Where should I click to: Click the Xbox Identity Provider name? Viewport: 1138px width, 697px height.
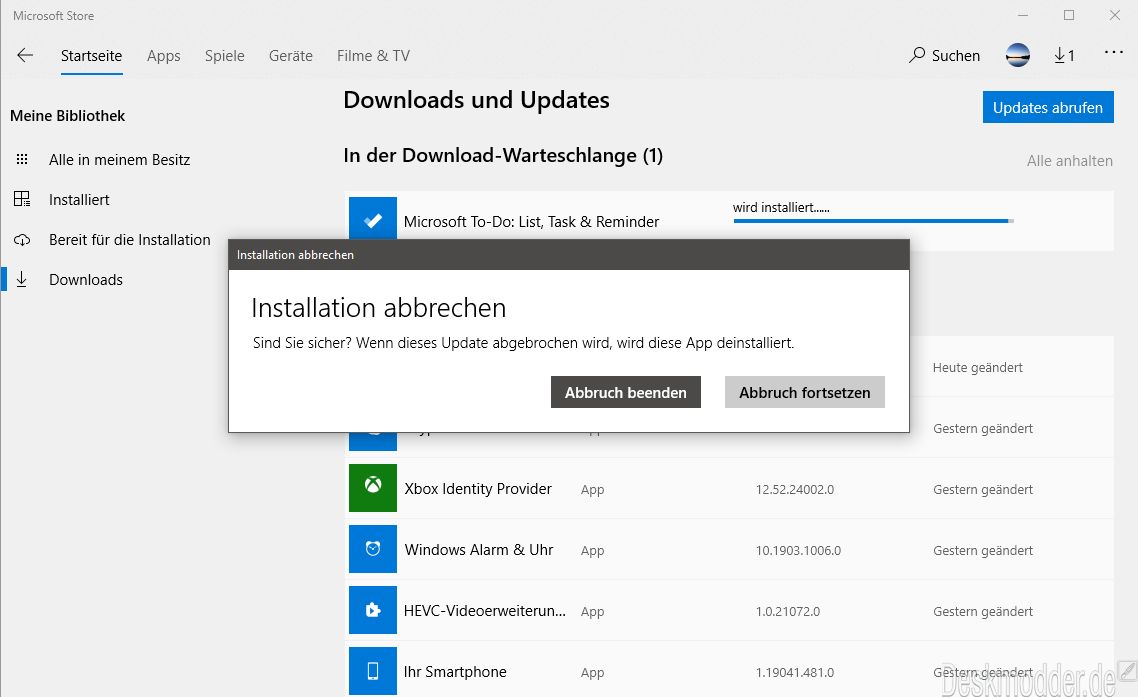click(x=478, y=489)
